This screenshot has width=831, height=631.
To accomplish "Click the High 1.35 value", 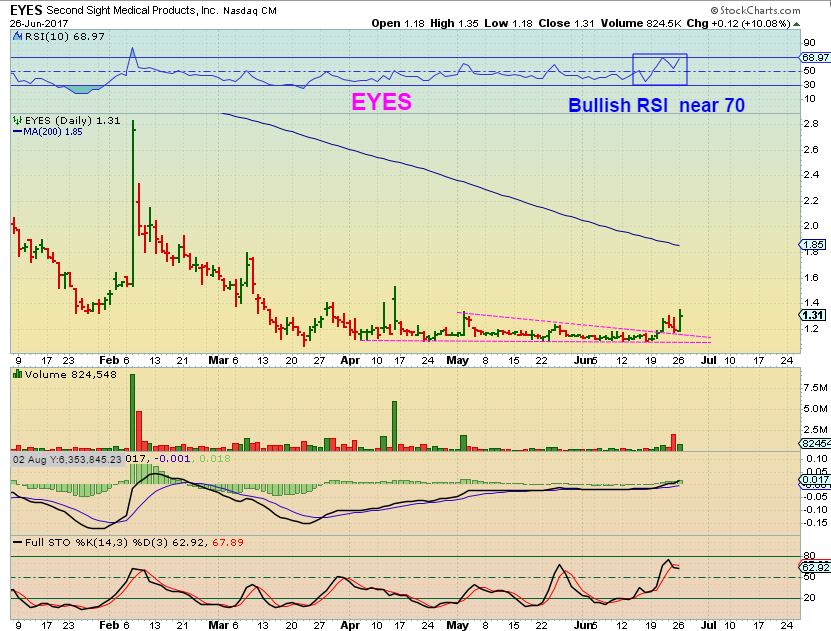I will pos(454,23).
